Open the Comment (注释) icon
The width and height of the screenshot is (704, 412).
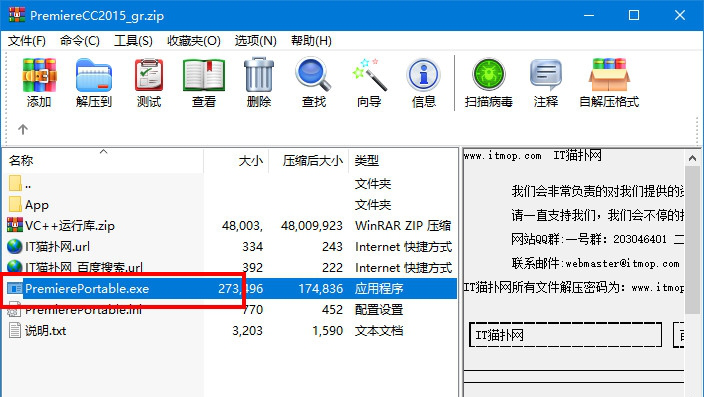tap(546, 75)
